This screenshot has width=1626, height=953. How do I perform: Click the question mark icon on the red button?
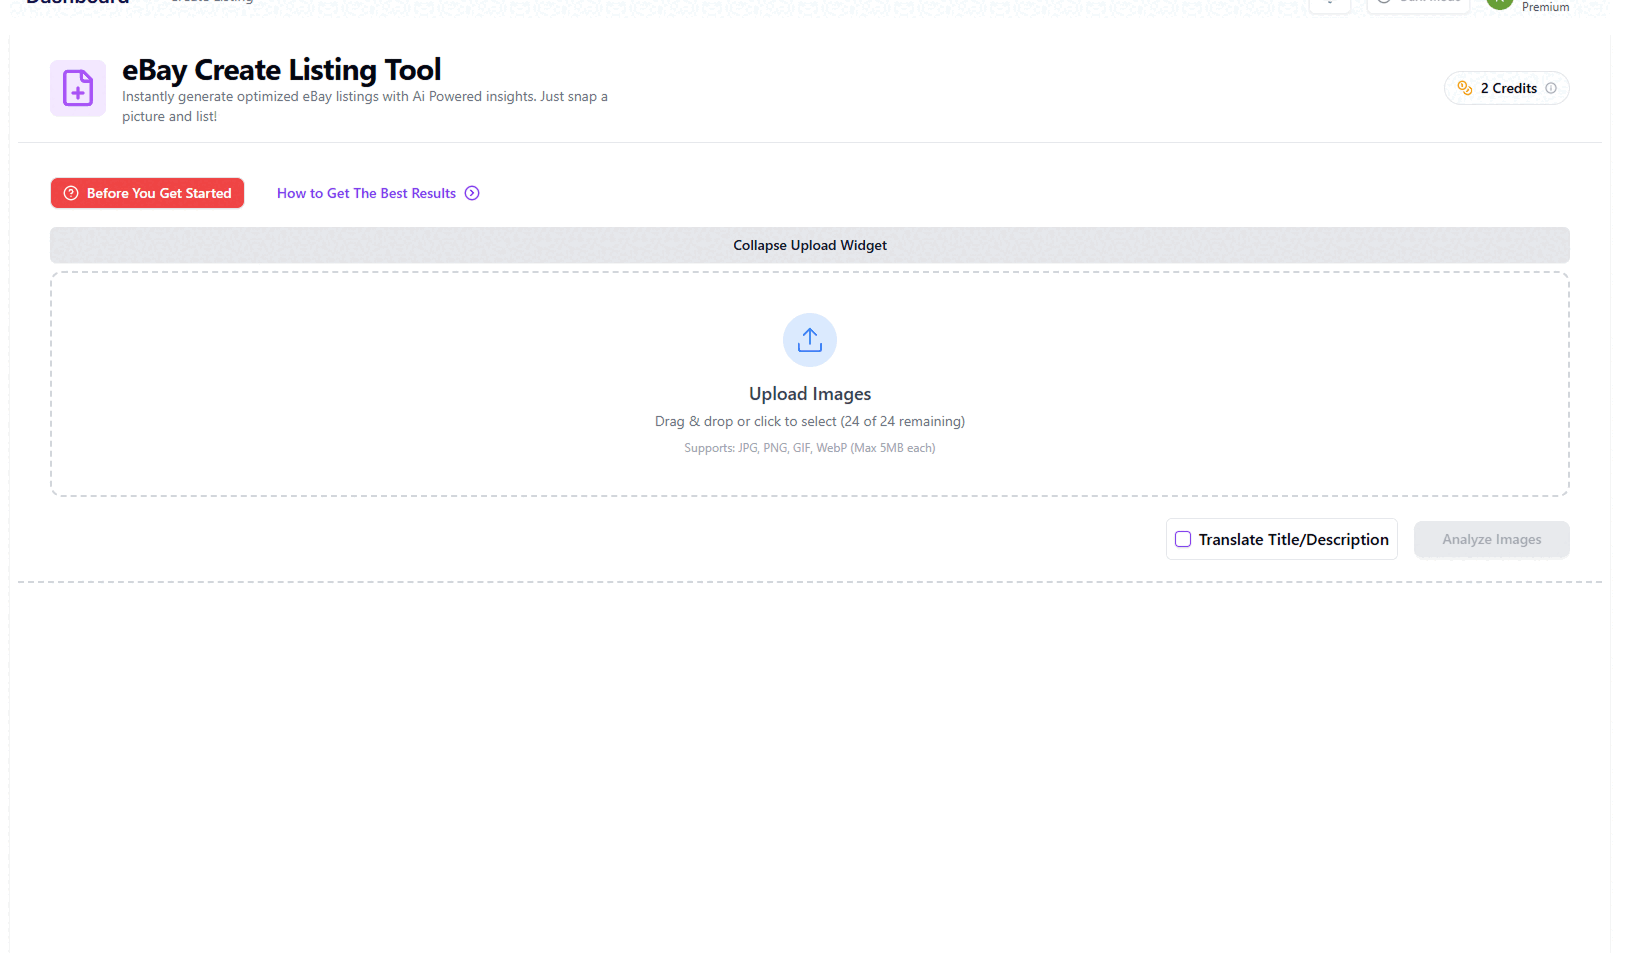point(71,193)
